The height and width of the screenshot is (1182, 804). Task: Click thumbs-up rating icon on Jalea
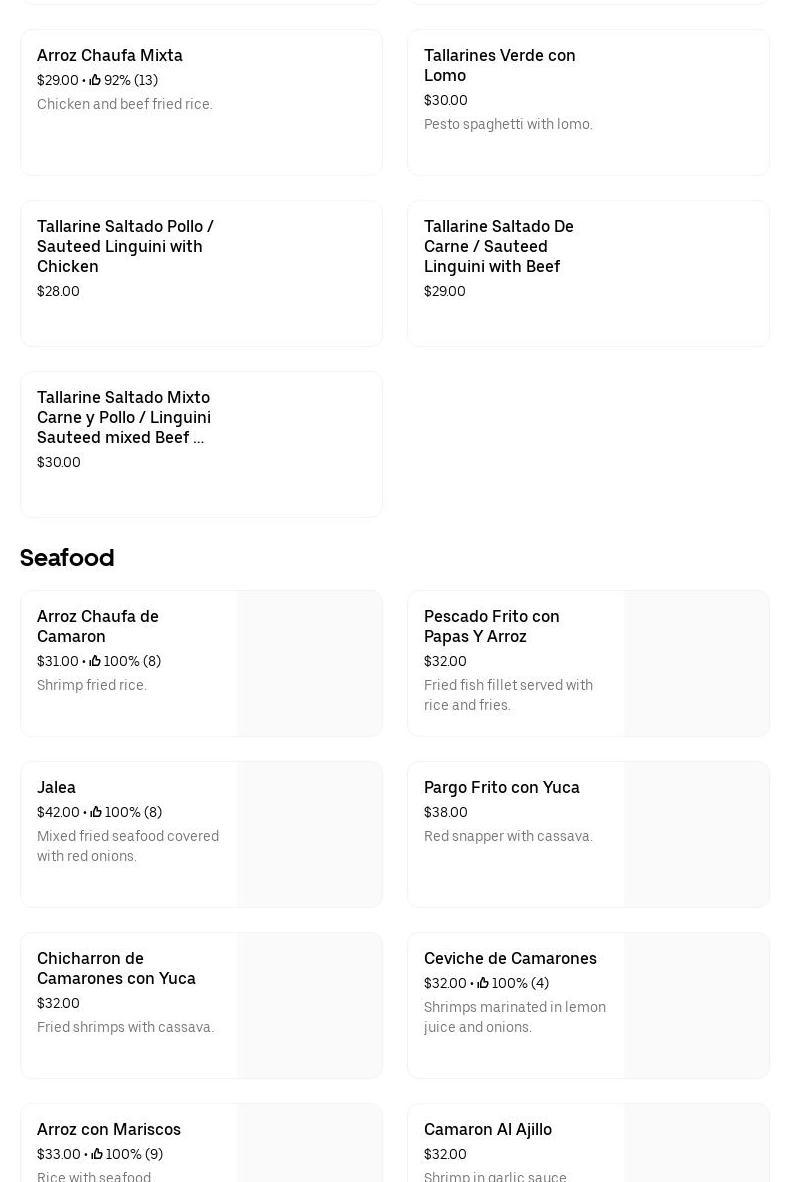(x=96, y=812)
